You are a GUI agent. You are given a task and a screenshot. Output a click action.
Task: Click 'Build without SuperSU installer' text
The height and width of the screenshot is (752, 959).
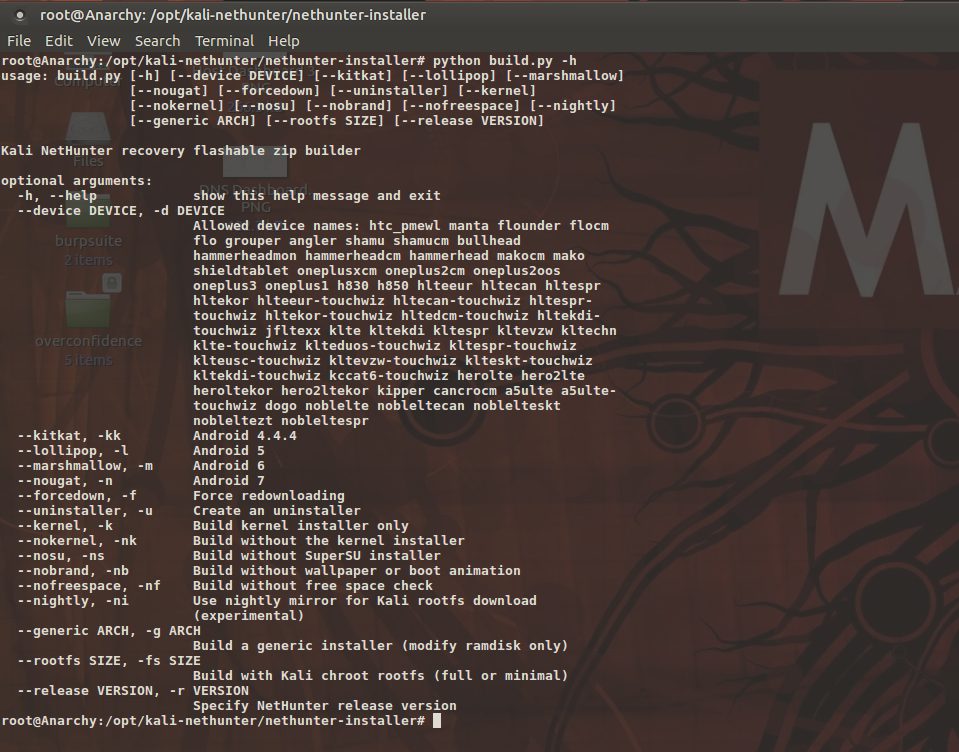click(316, 555)
